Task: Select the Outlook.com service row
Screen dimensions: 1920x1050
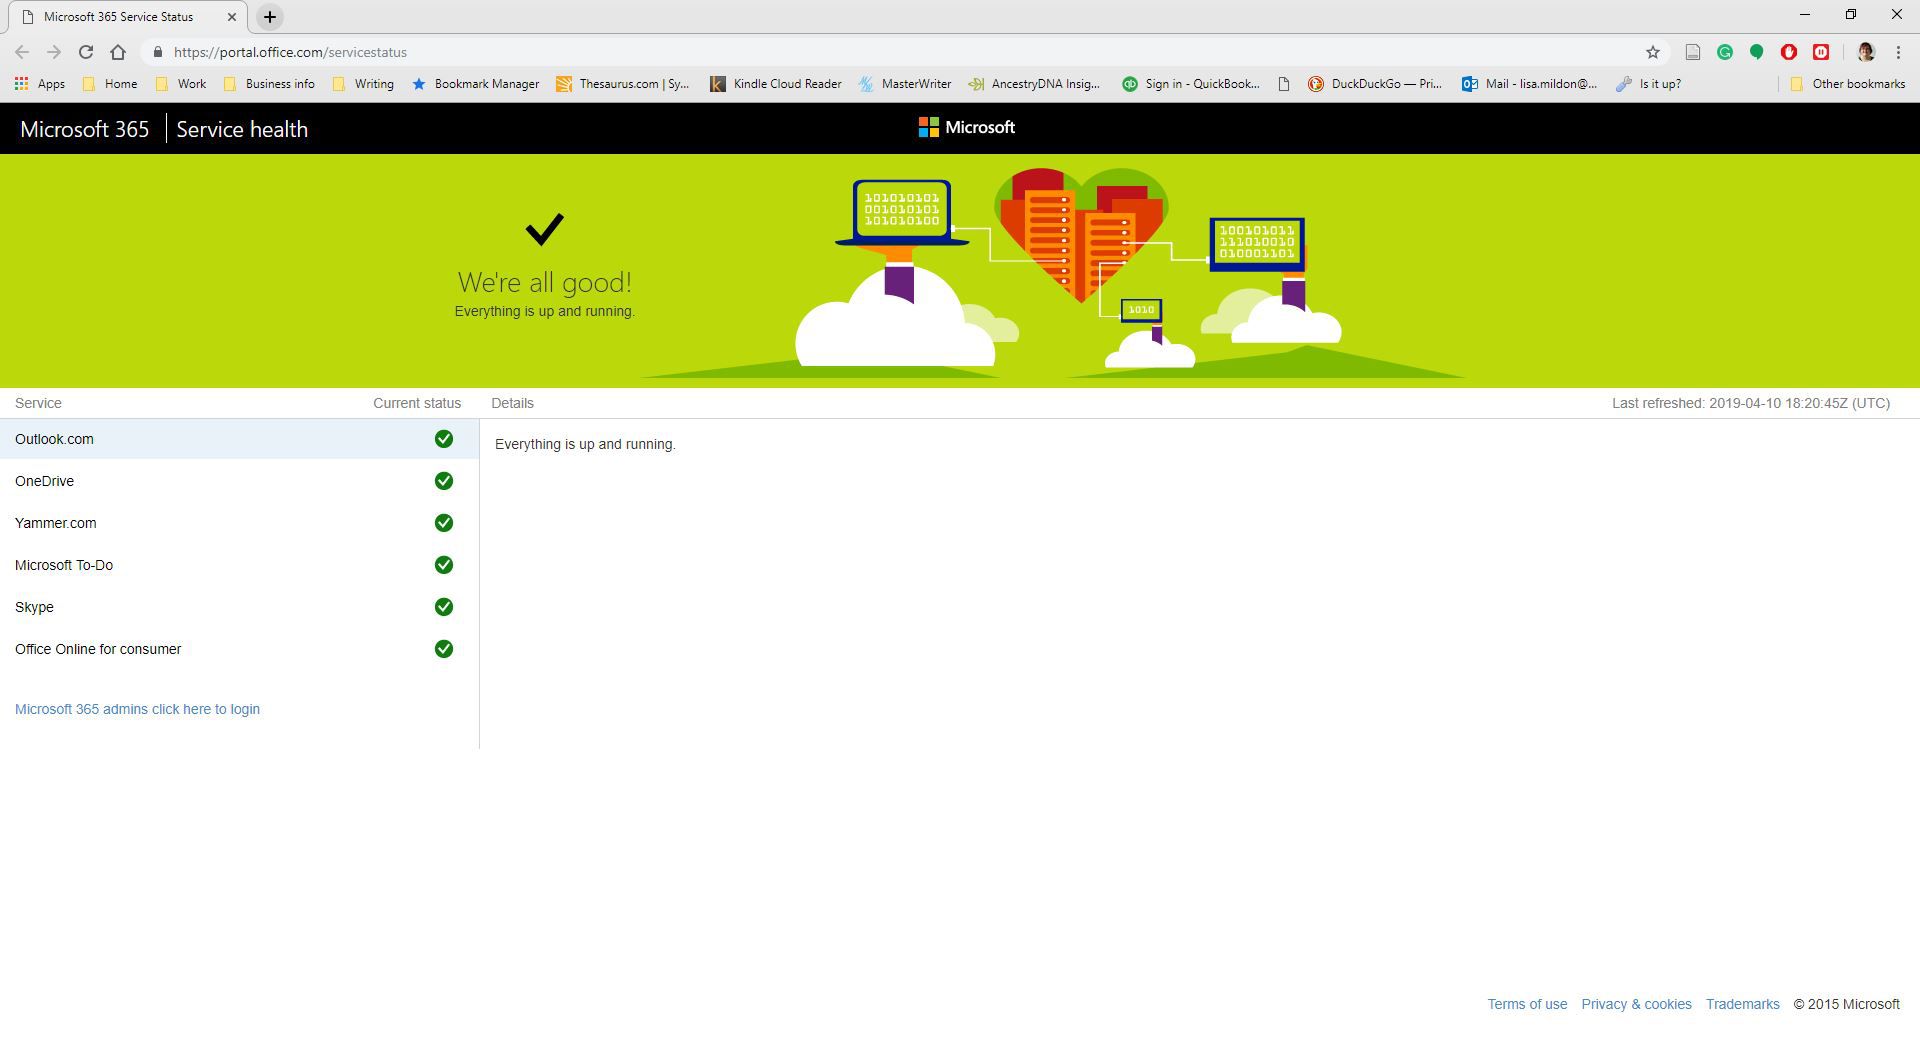Action: tap(239, 439)
